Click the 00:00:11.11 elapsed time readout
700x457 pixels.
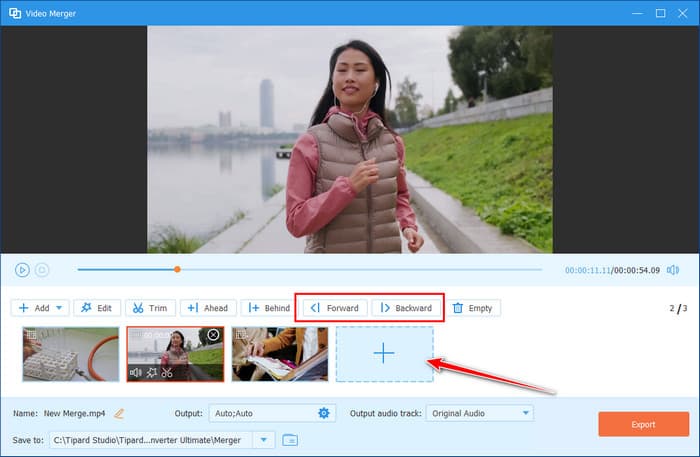(x=588, y=270)
